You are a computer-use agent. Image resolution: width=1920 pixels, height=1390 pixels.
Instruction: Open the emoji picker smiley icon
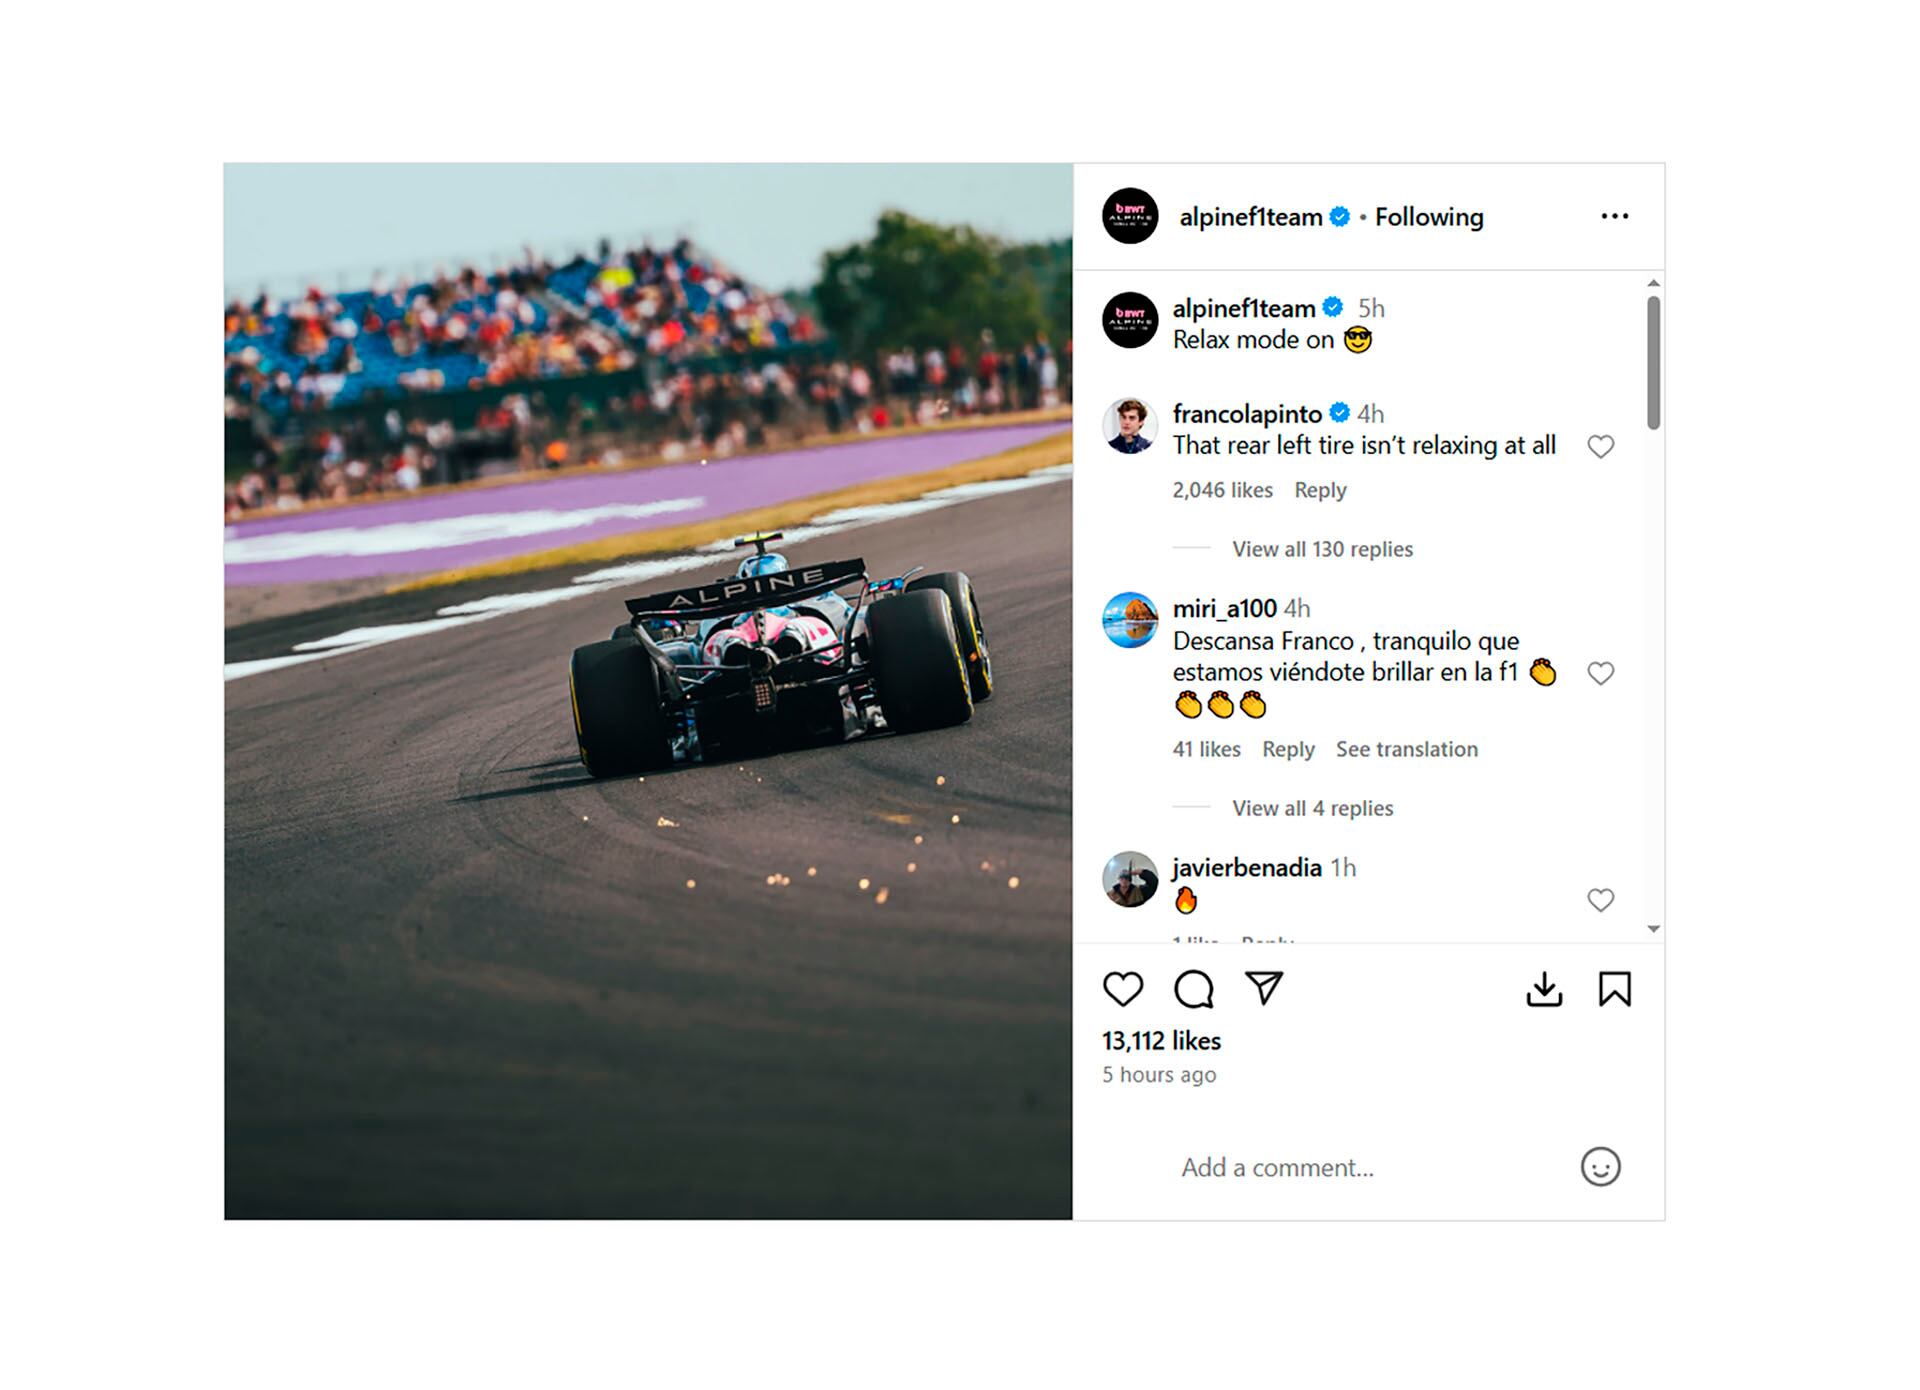(x=1600, y=1167)
